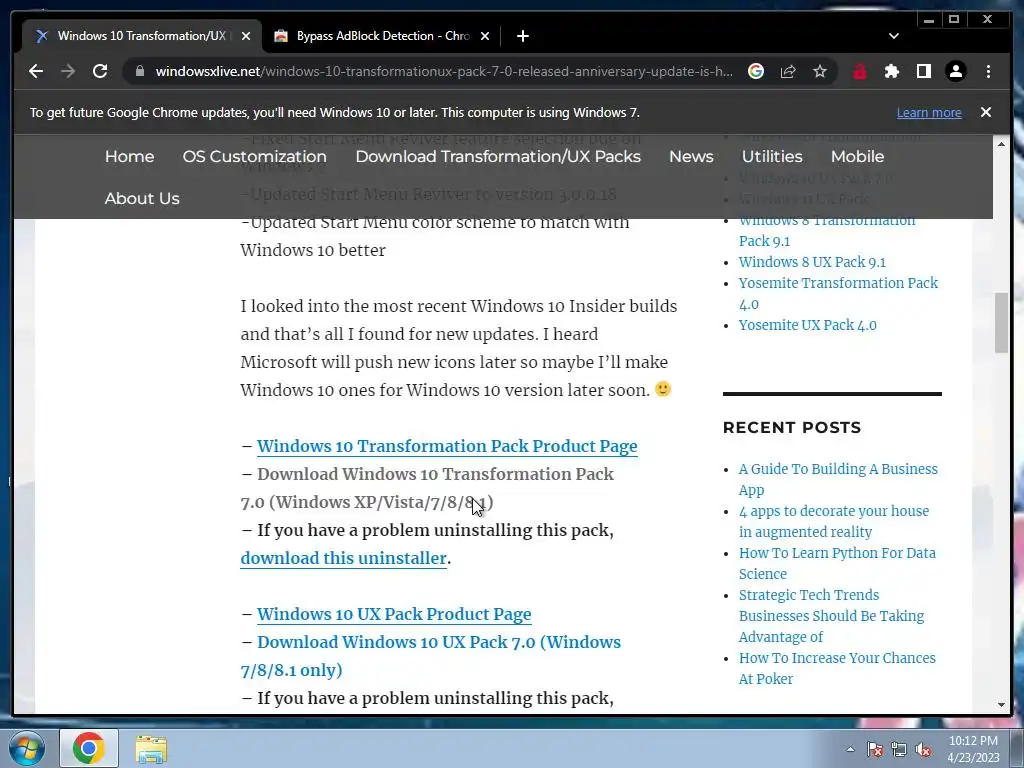Open the Windows Start menu
Viewport: 1024px width, 768px height.
[x=27, y=748]
